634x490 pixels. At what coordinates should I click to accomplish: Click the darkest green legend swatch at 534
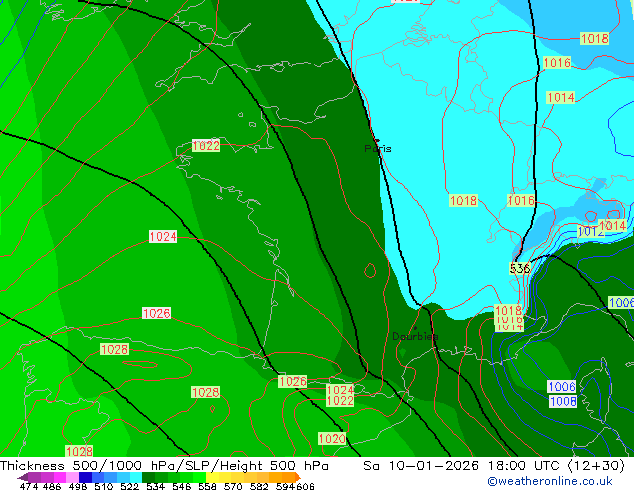148,477
